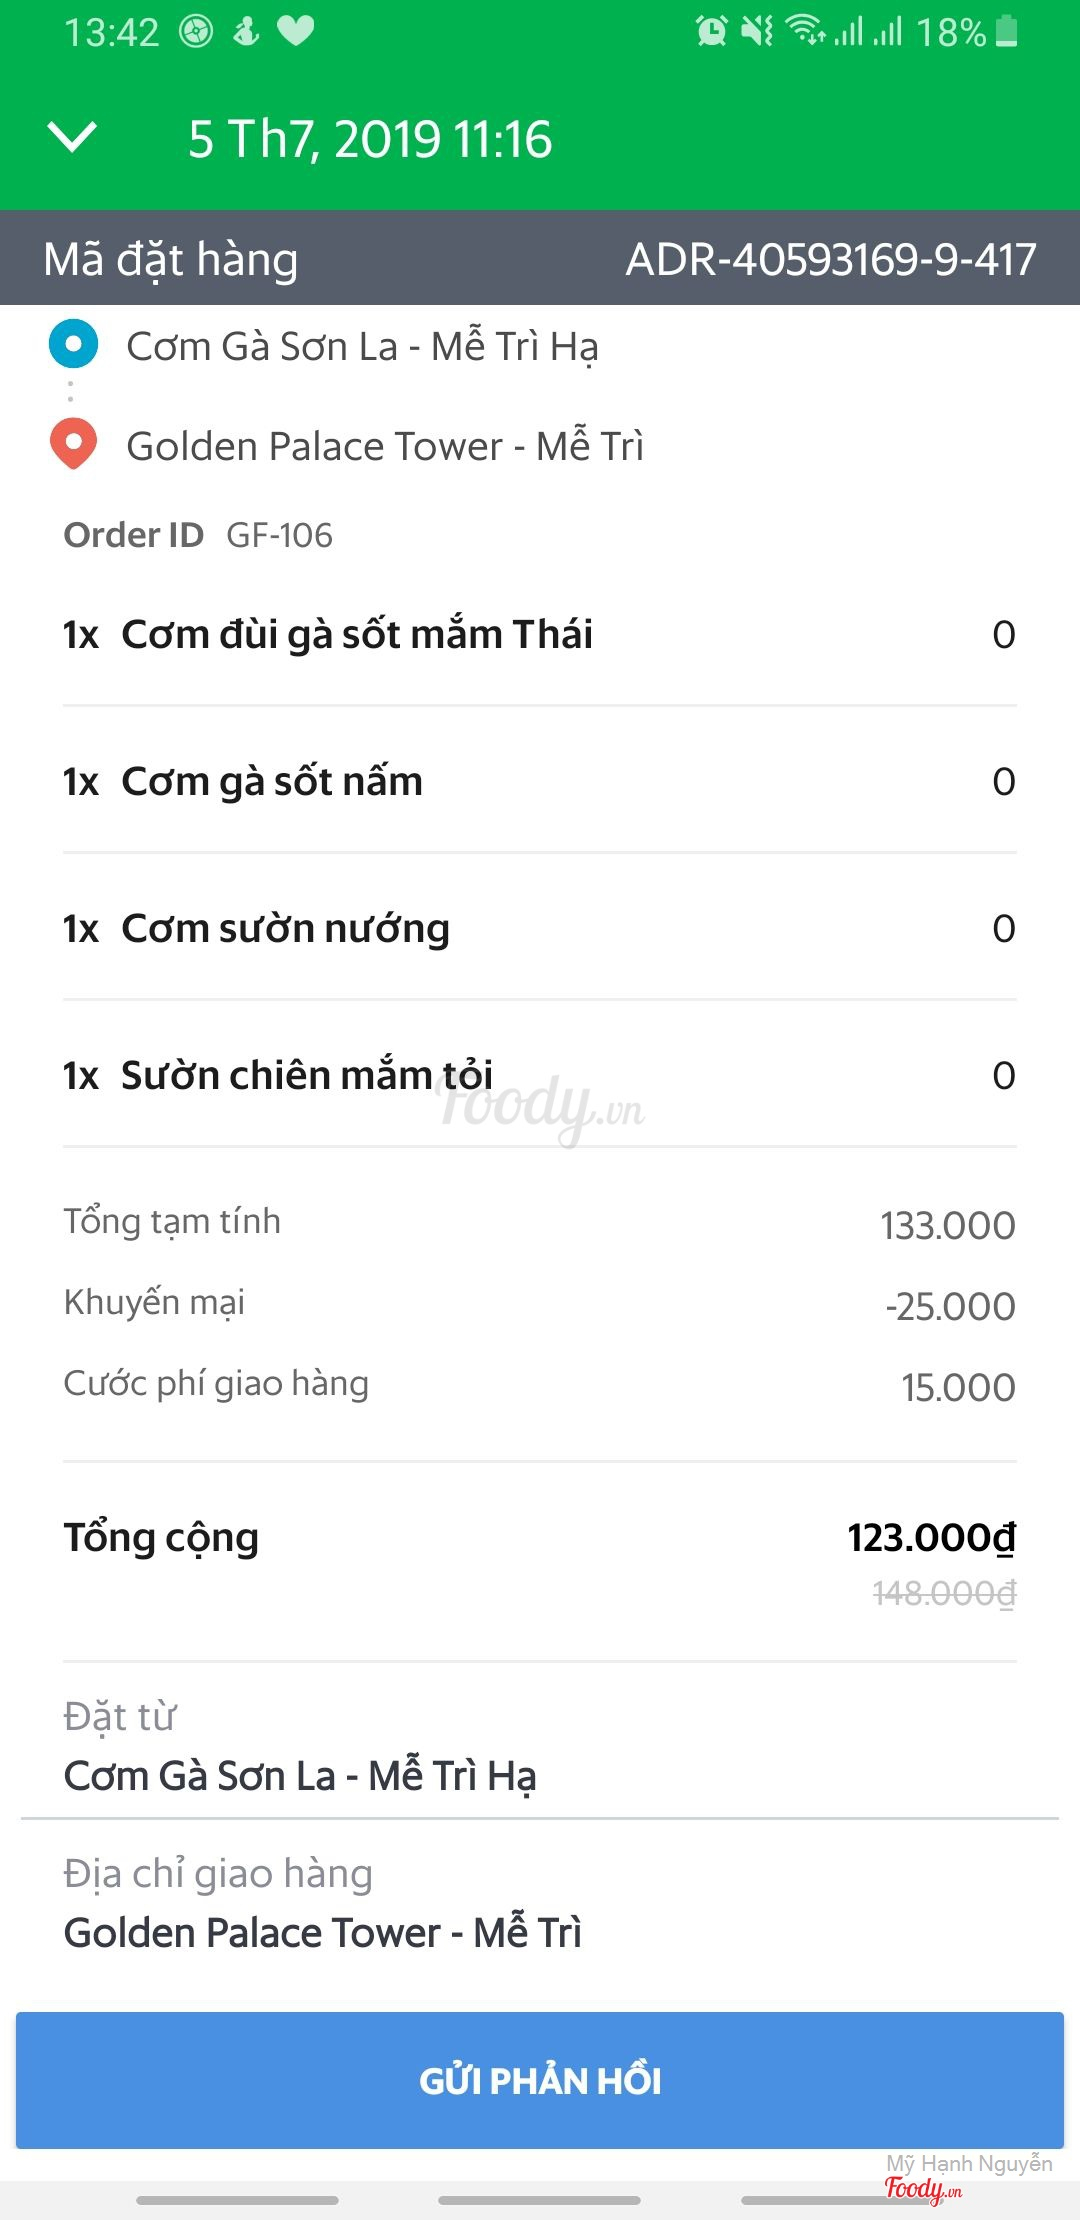Viewport: 1080px width, 2220px height.
Task: Select the Cơm gà sốt nấm item
Action: [x=272, y=781]
